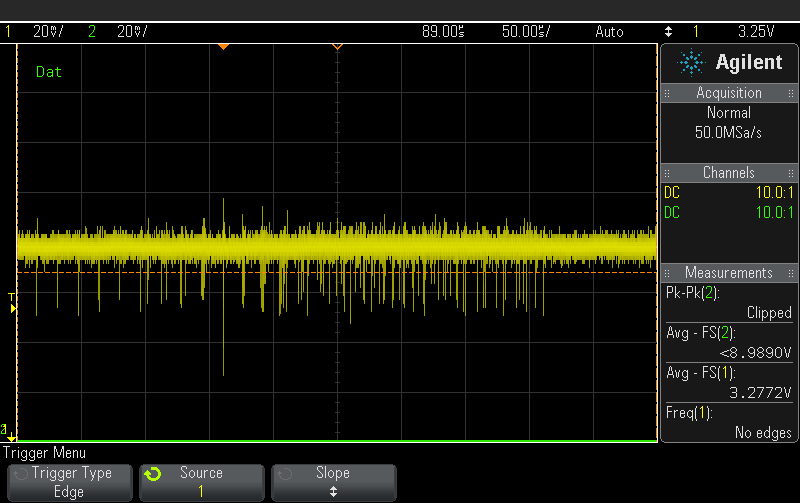Image resolution: width=800 pixels, height=503 pixels.
Task: Click the Auto trigger mode indicator
Action: 609,32
